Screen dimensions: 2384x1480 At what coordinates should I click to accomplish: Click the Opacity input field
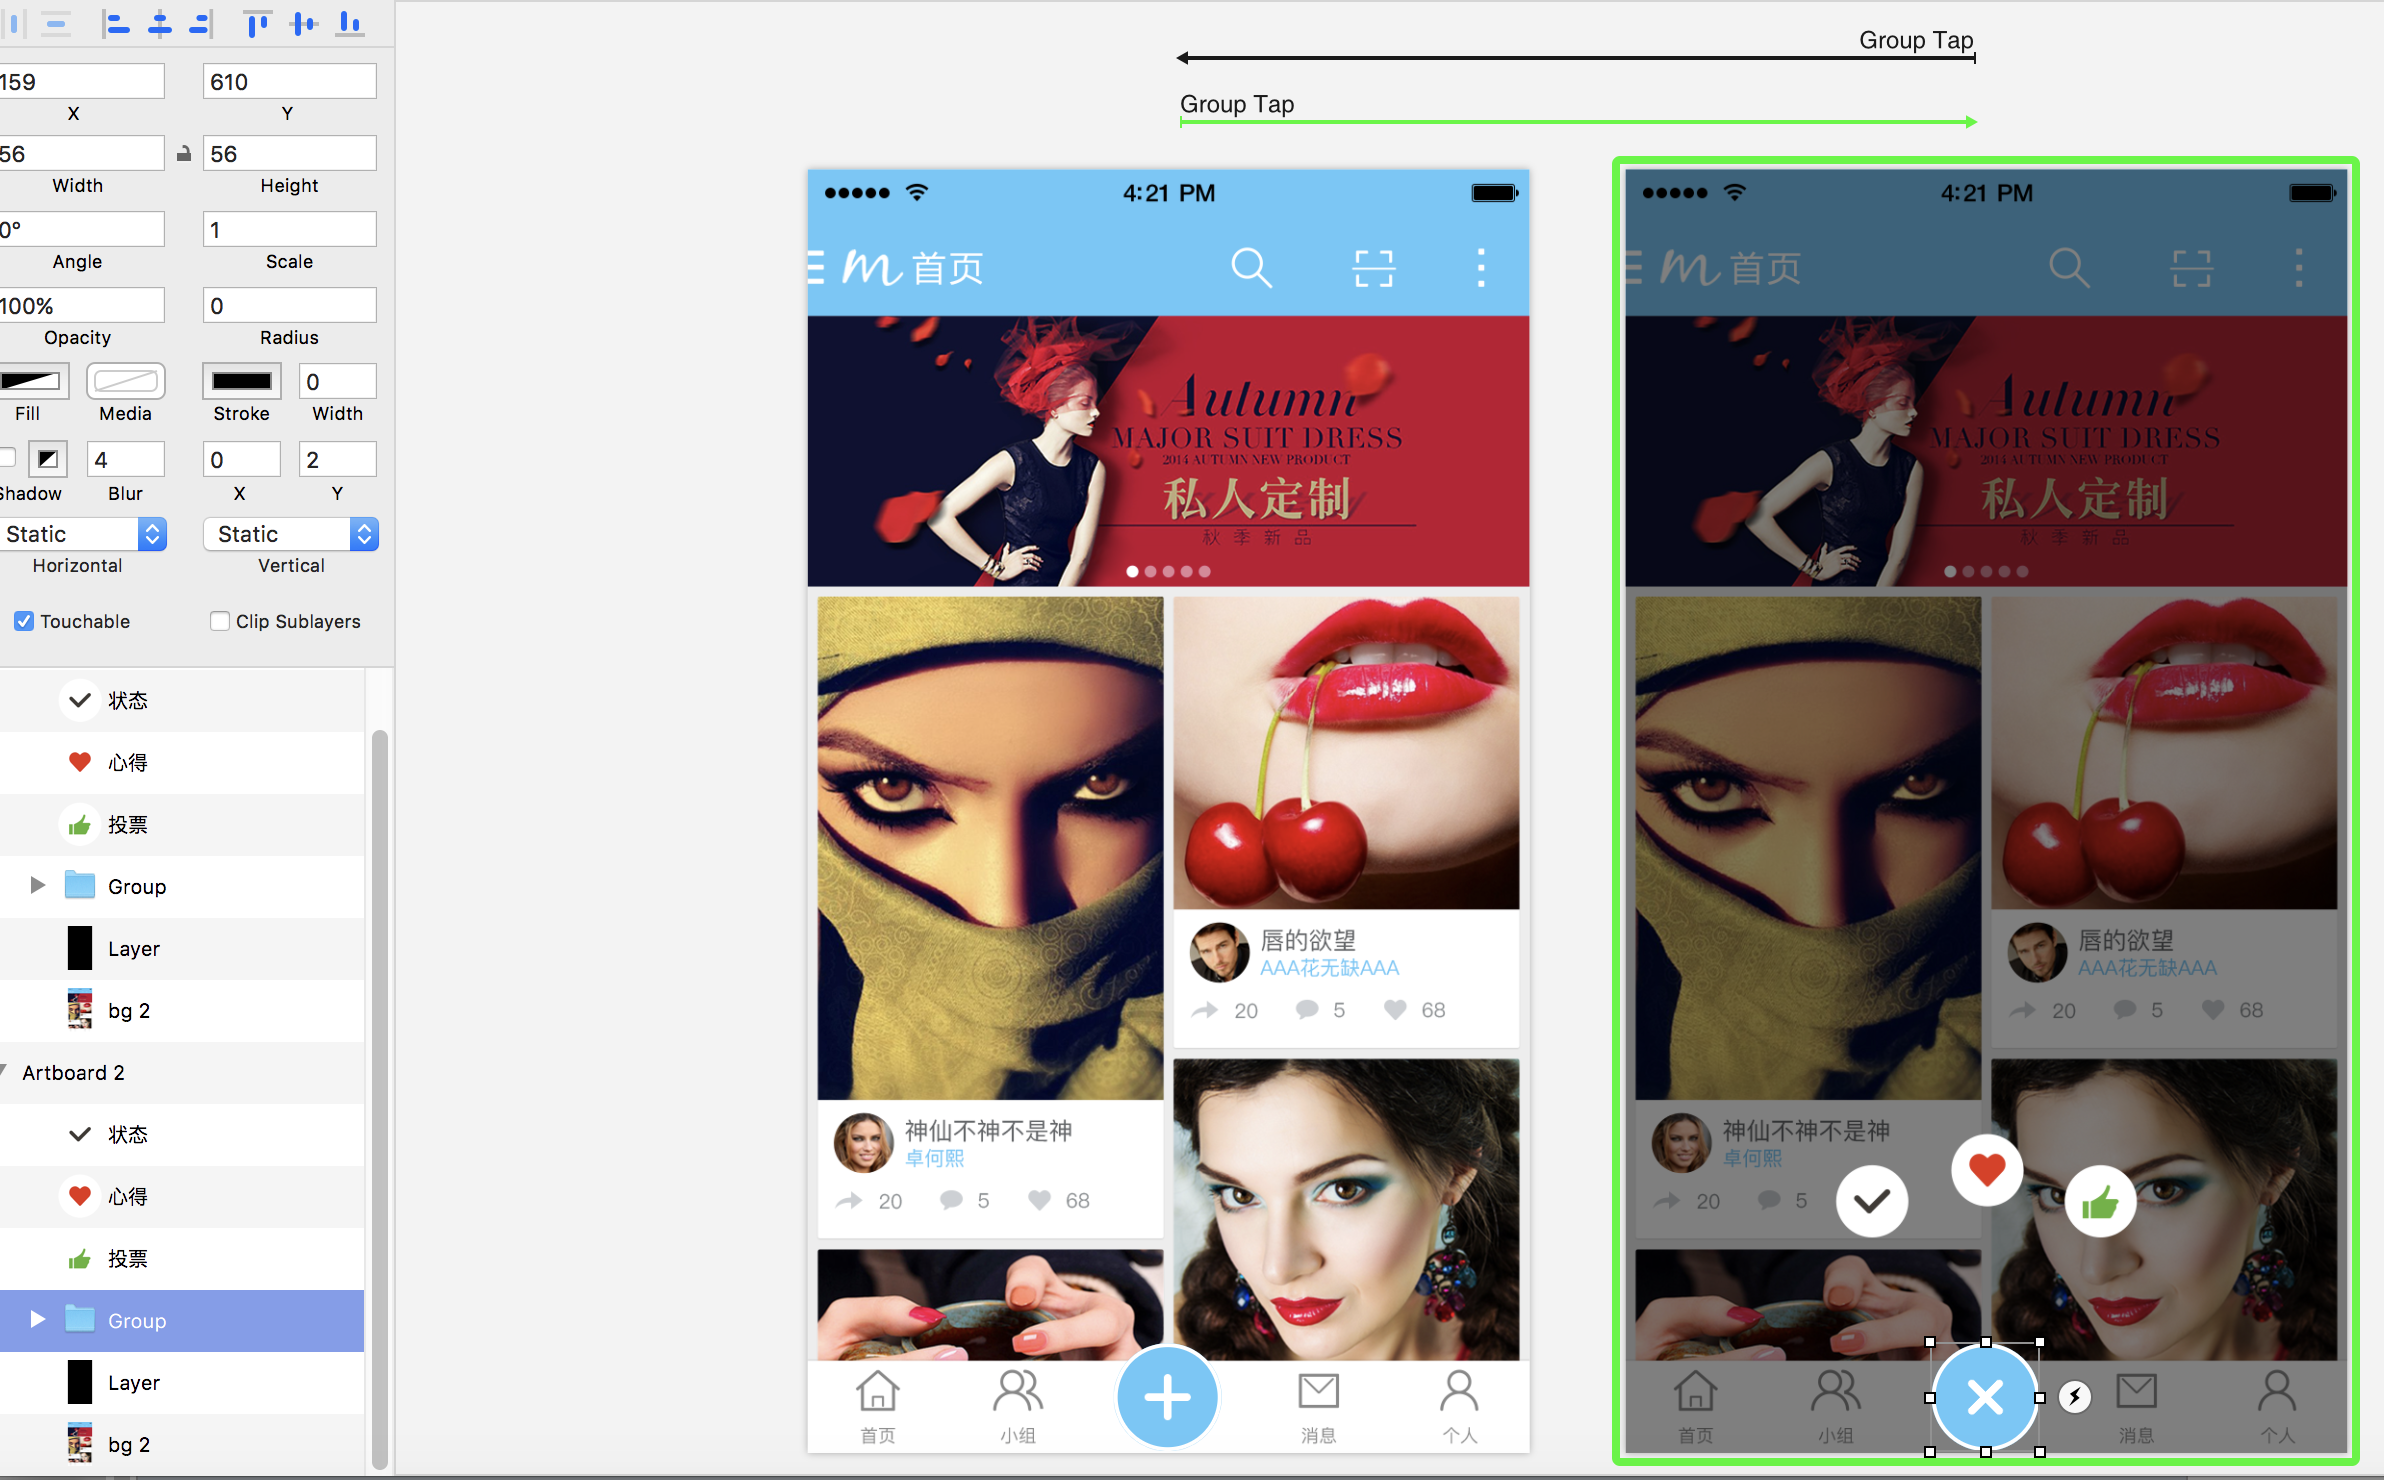80,306
